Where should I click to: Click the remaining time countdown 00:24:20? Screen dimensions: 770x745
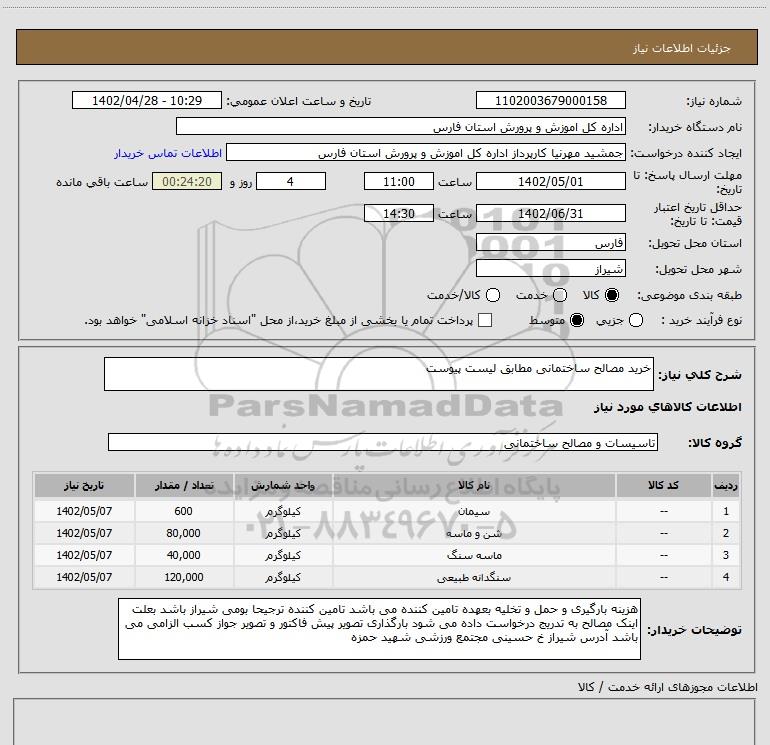(x=187, y=182)
